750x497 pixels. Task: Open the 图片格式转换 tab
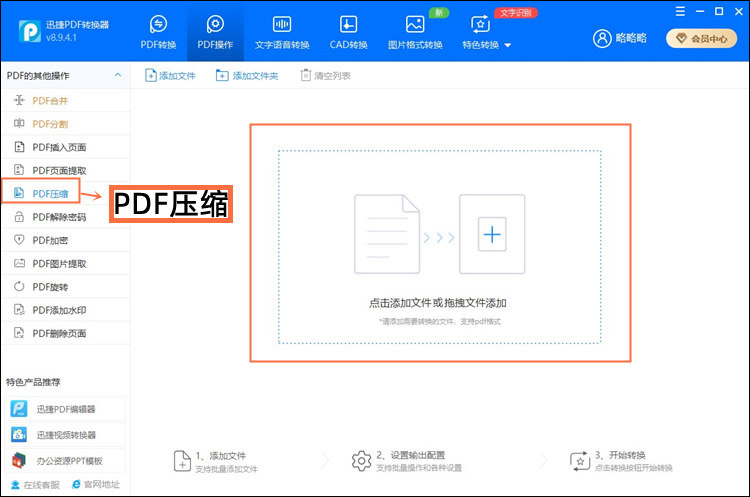coord(415,33)
